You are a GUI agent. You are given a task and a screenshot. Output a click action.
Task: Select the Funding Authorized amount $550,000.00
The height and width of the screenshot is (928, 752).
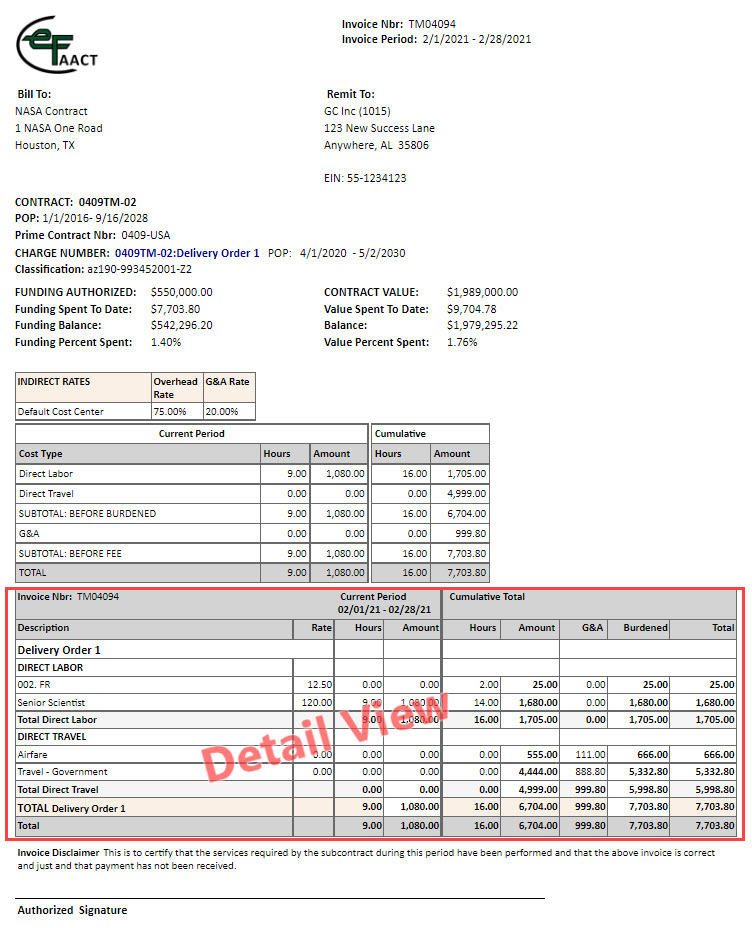click(x=181, y=292)
